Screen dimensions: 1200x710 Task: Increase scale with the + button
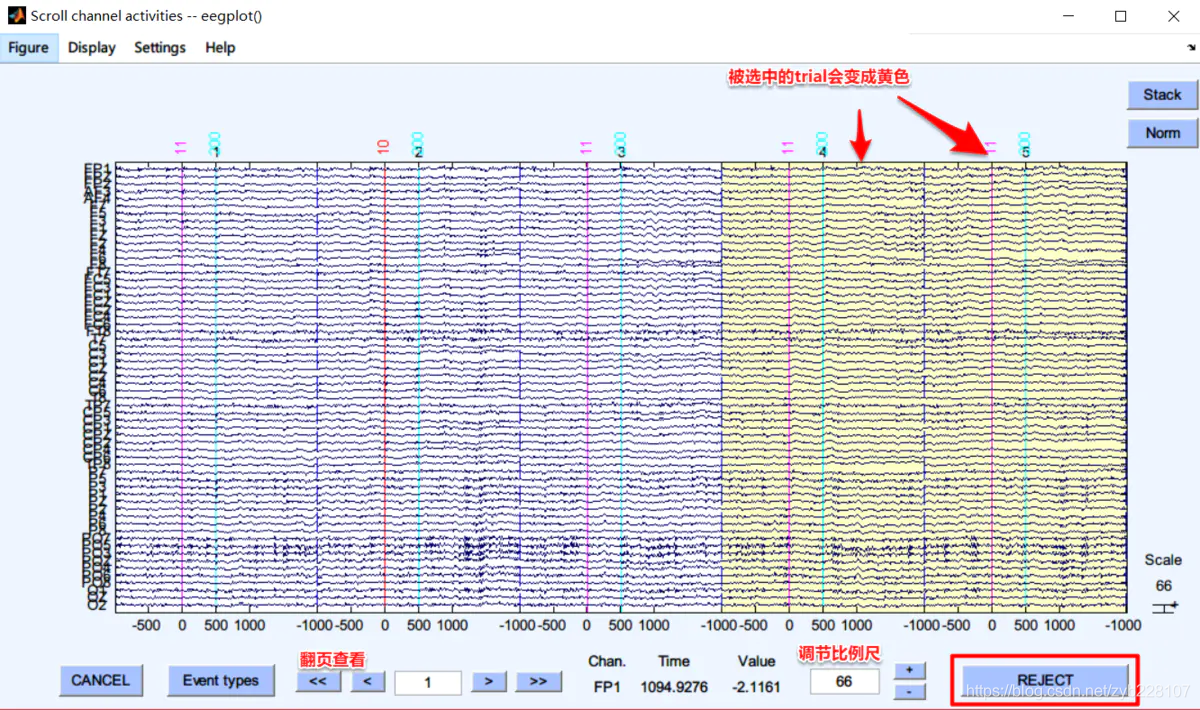tap(908, 669)
